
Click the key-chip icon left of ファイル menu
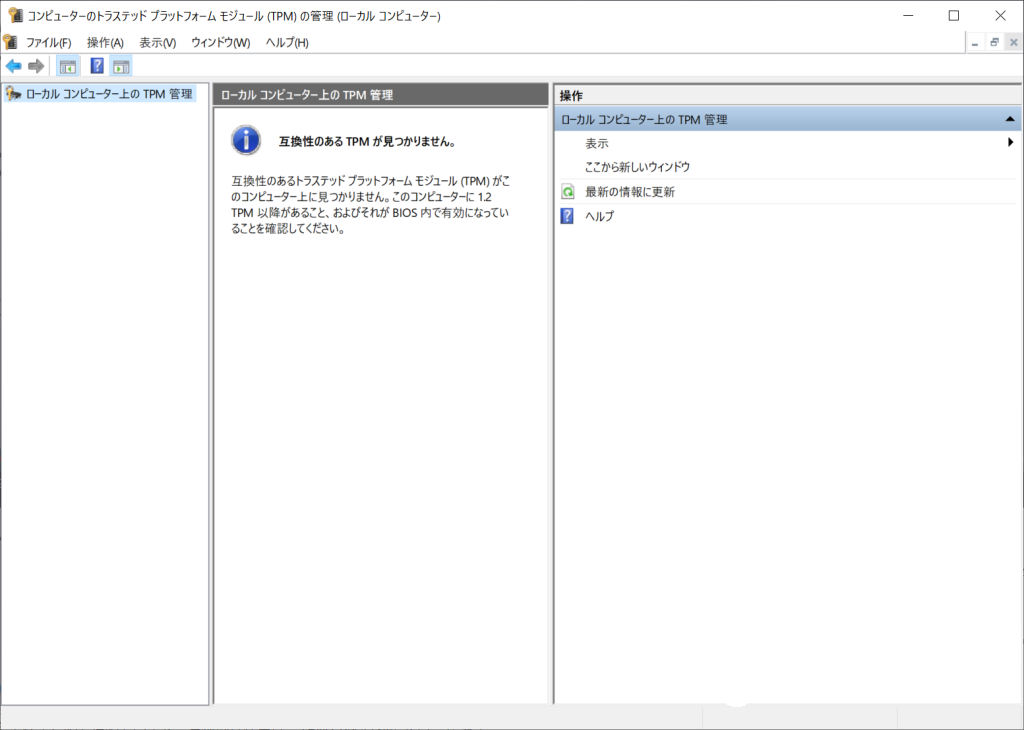(x=10, y=42)
